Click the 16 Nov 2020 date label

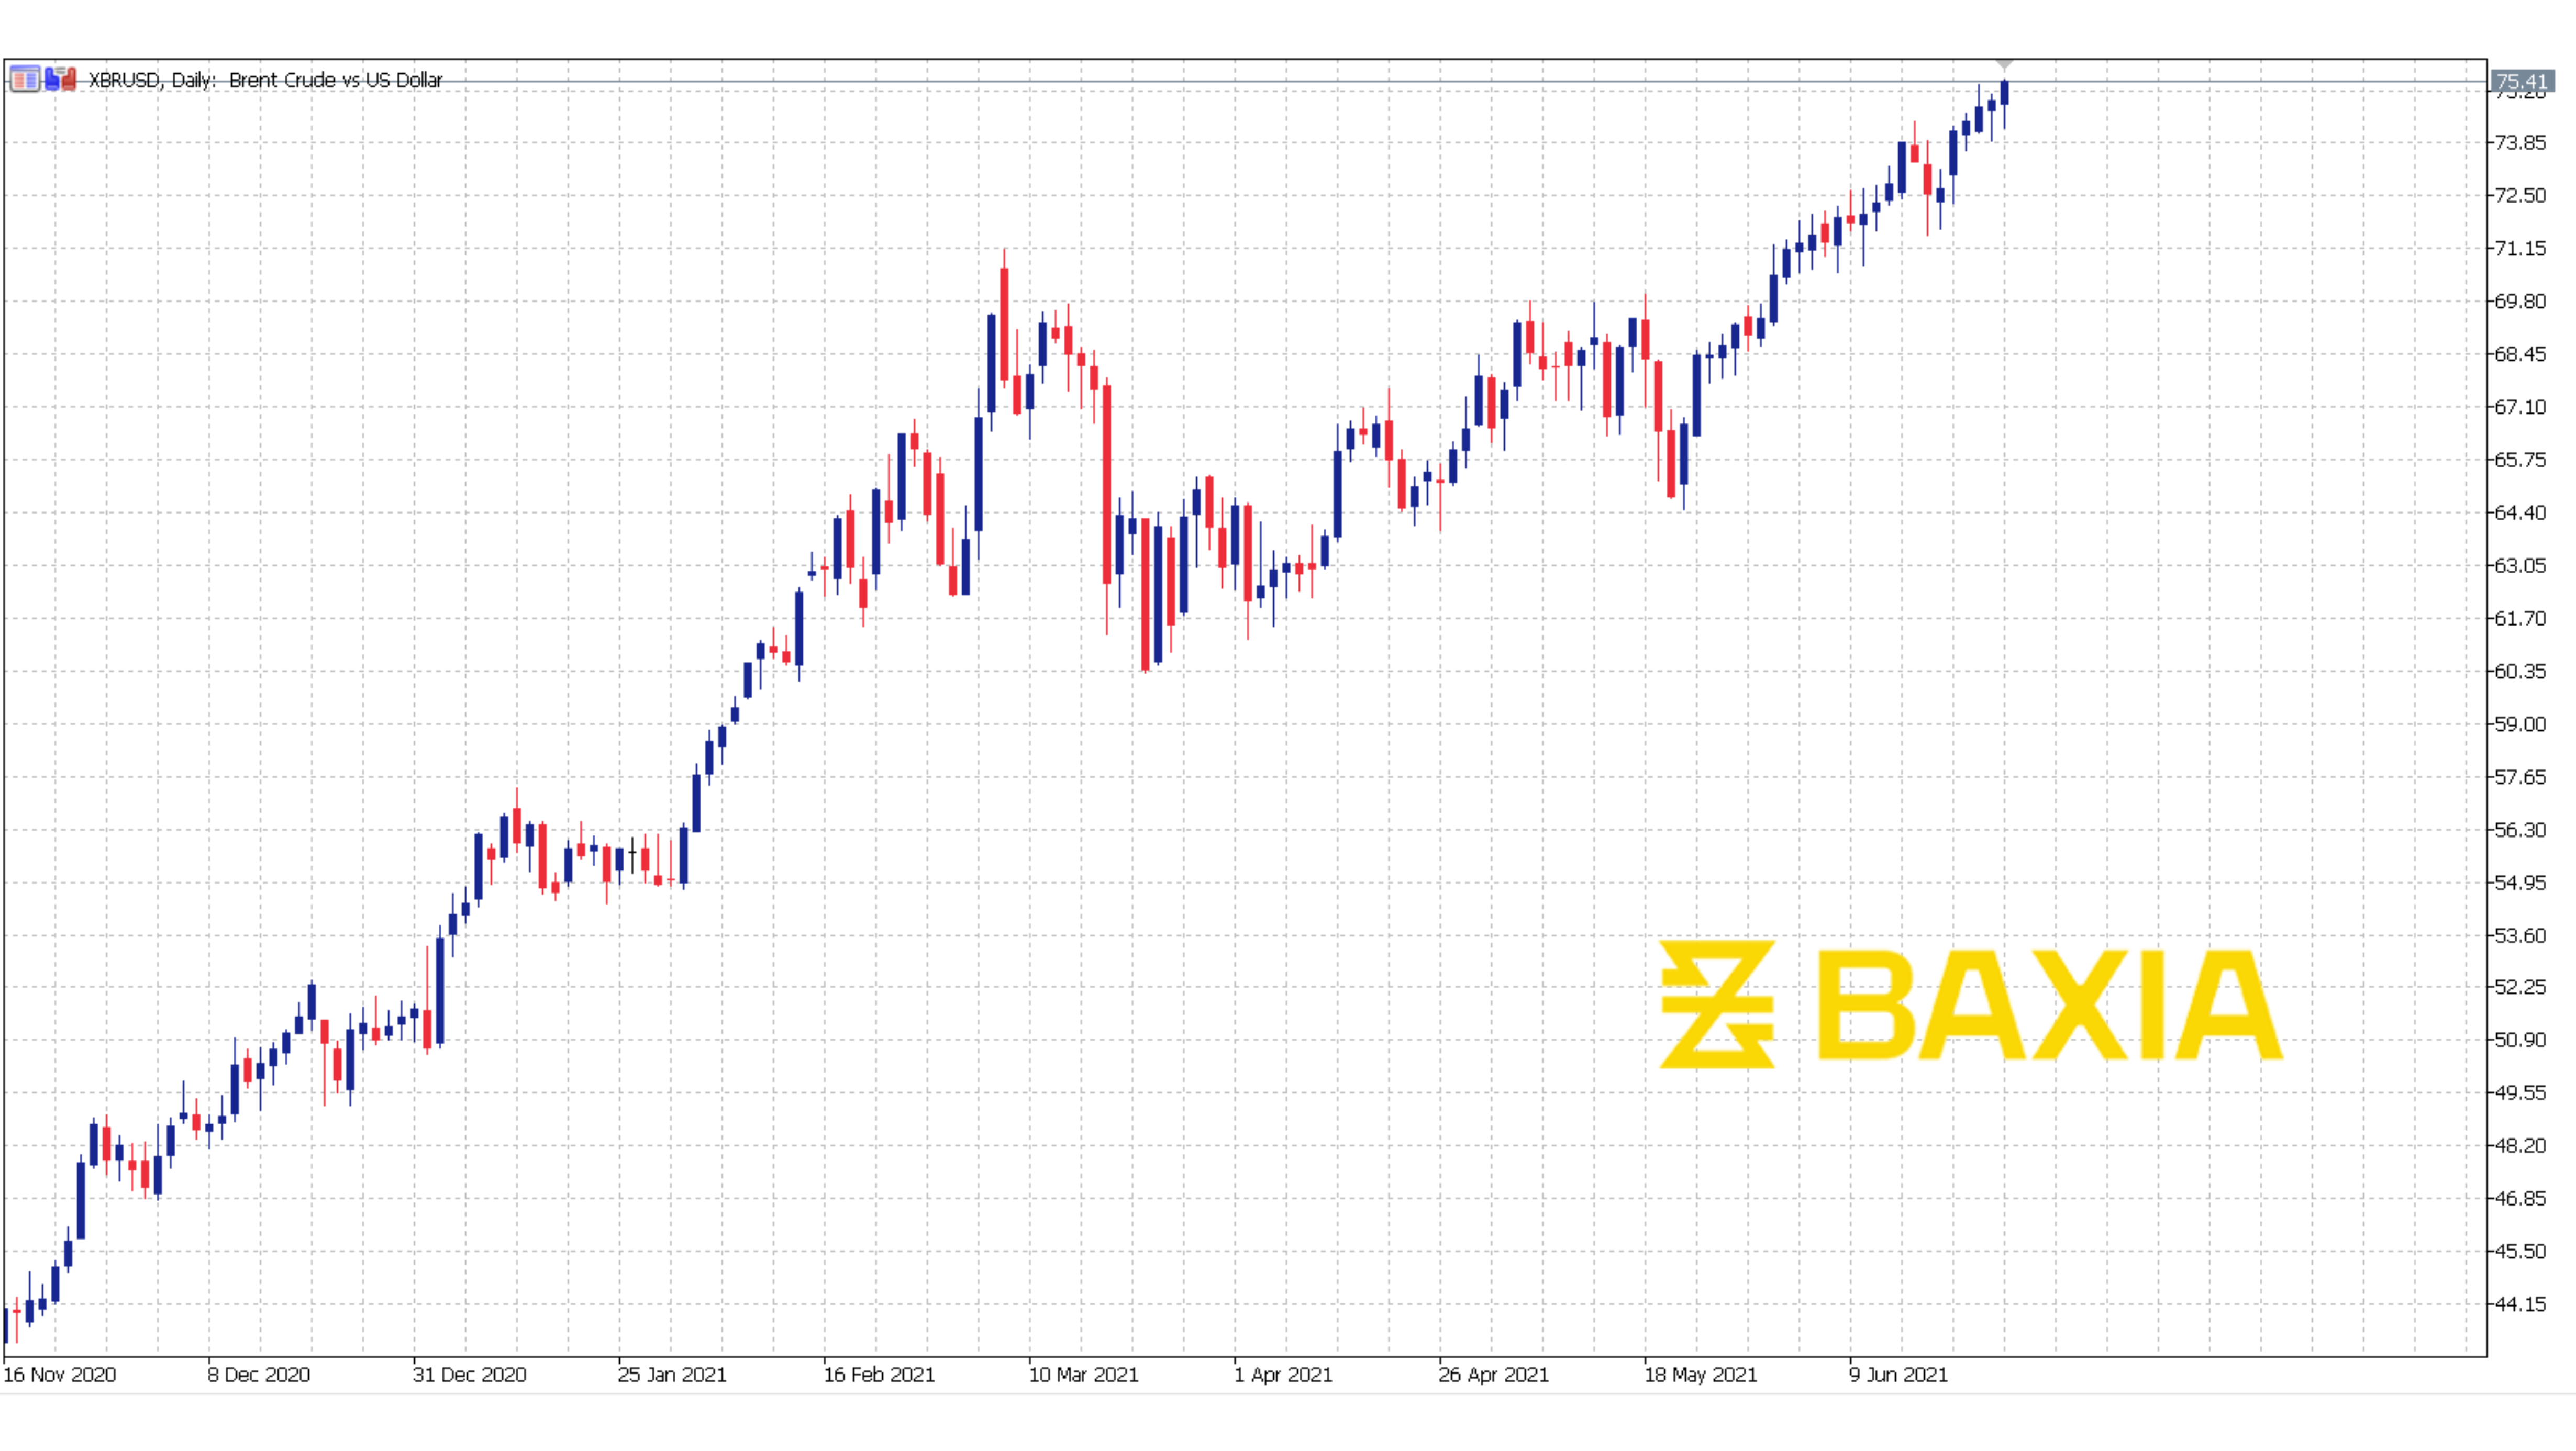point(60,1375)
